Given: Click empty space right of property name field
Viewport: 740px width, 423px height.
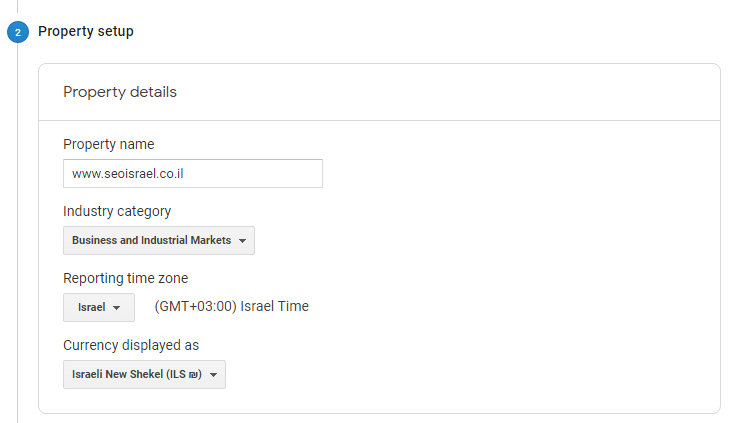Looking at the screenshot, I should point(500,173).
